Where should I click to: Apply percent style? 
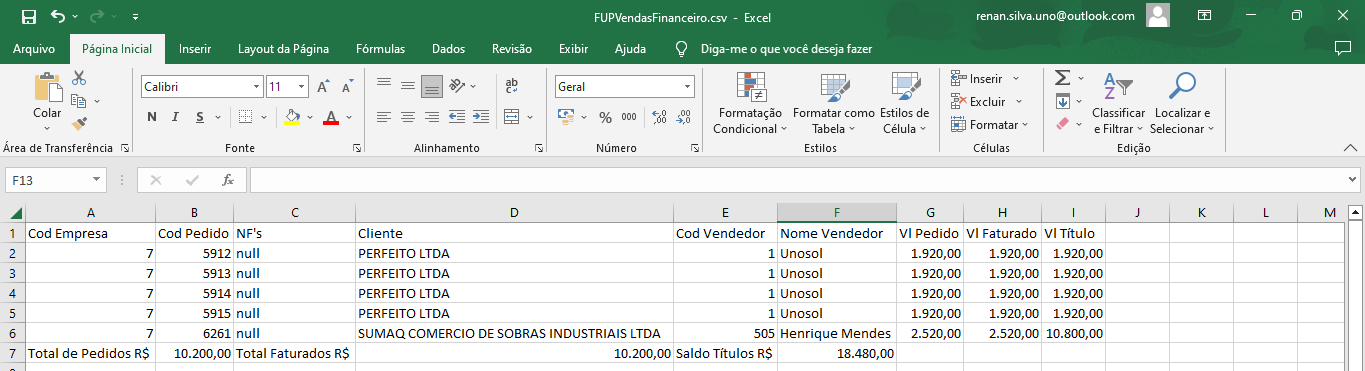[x=605, y=117]
